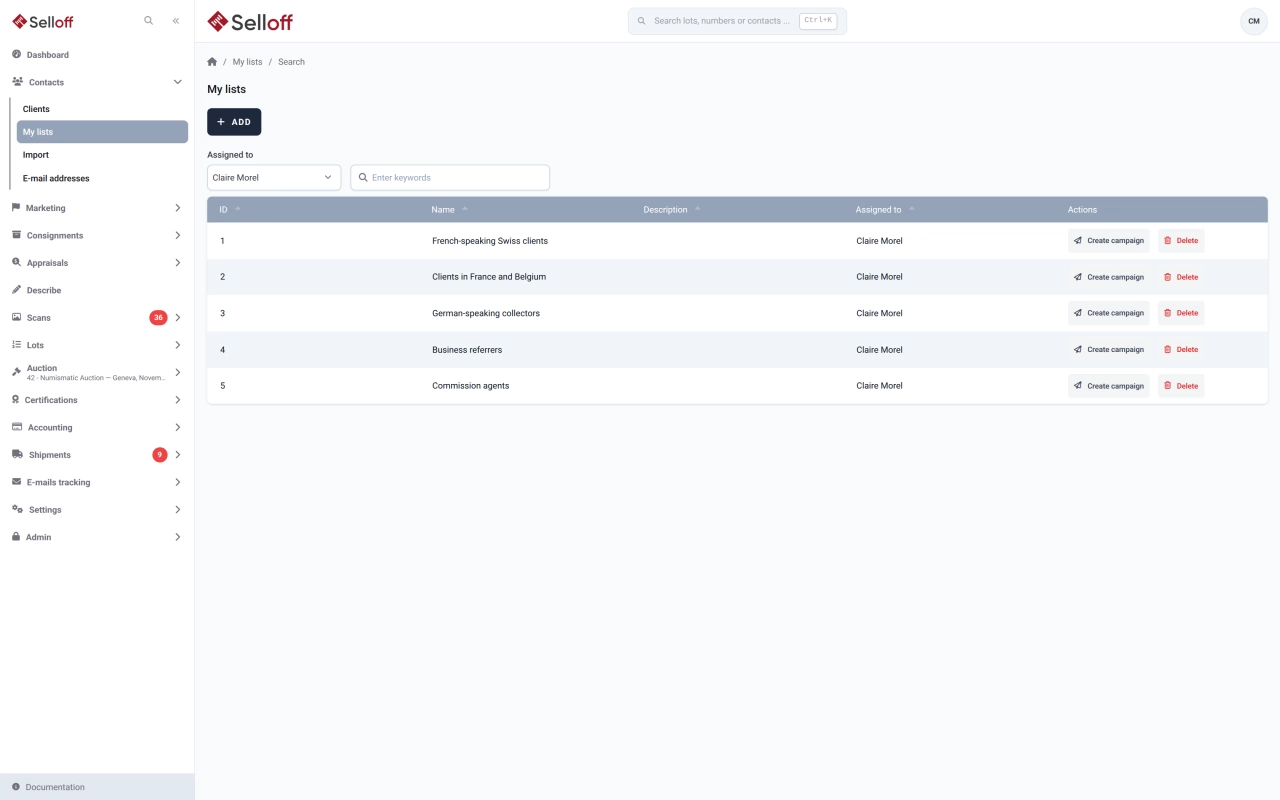1280x800 pixels.
Task: Delete the French-speaking Swiss clients list
Action: pos(1181,241)
